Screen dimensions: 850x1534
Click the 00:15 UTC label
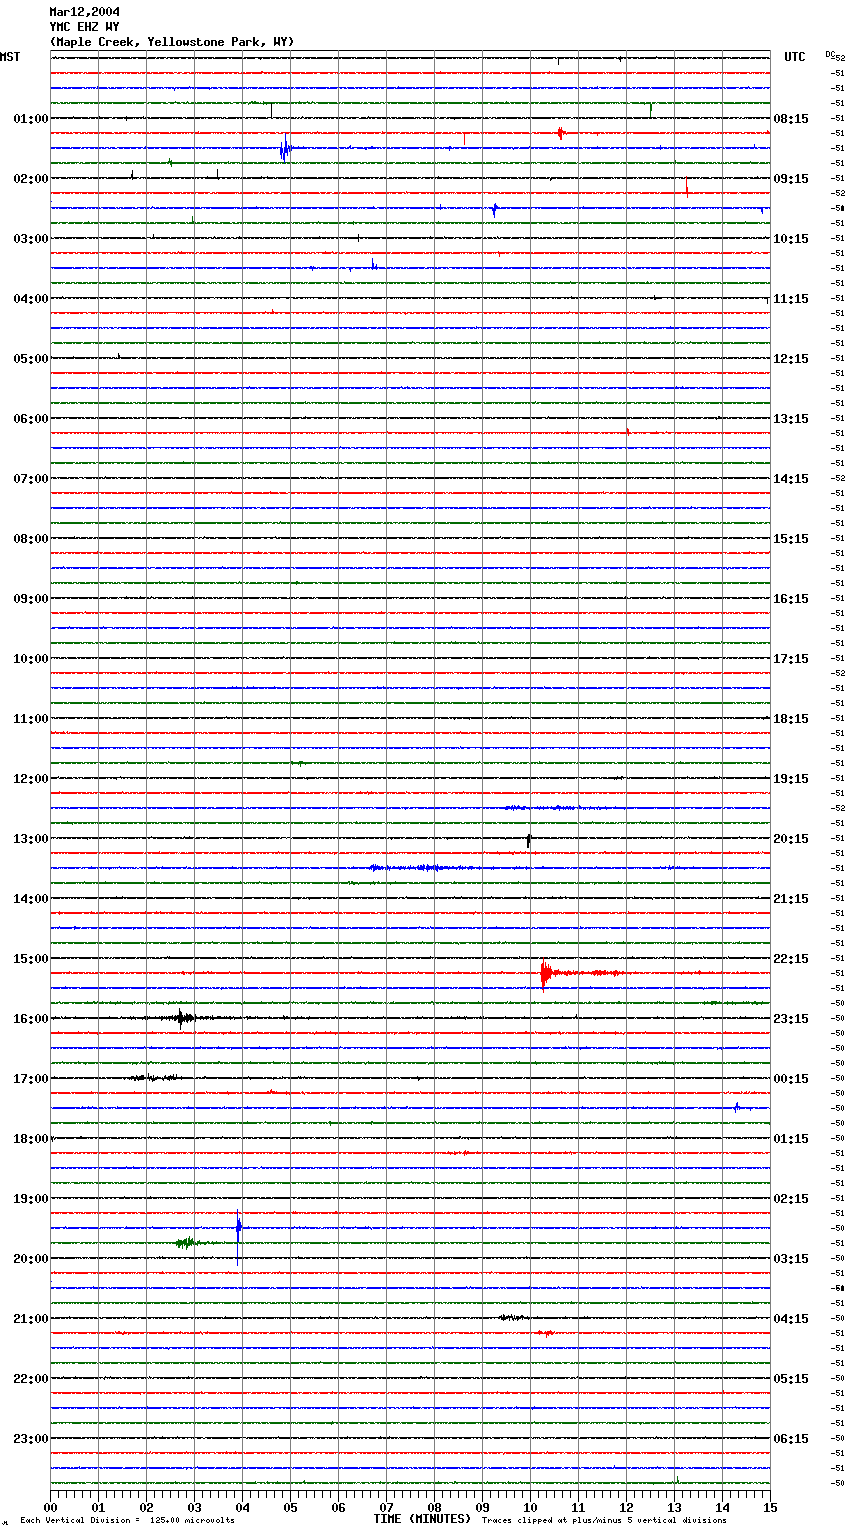pyautogui.click(x=791, y=1079)
